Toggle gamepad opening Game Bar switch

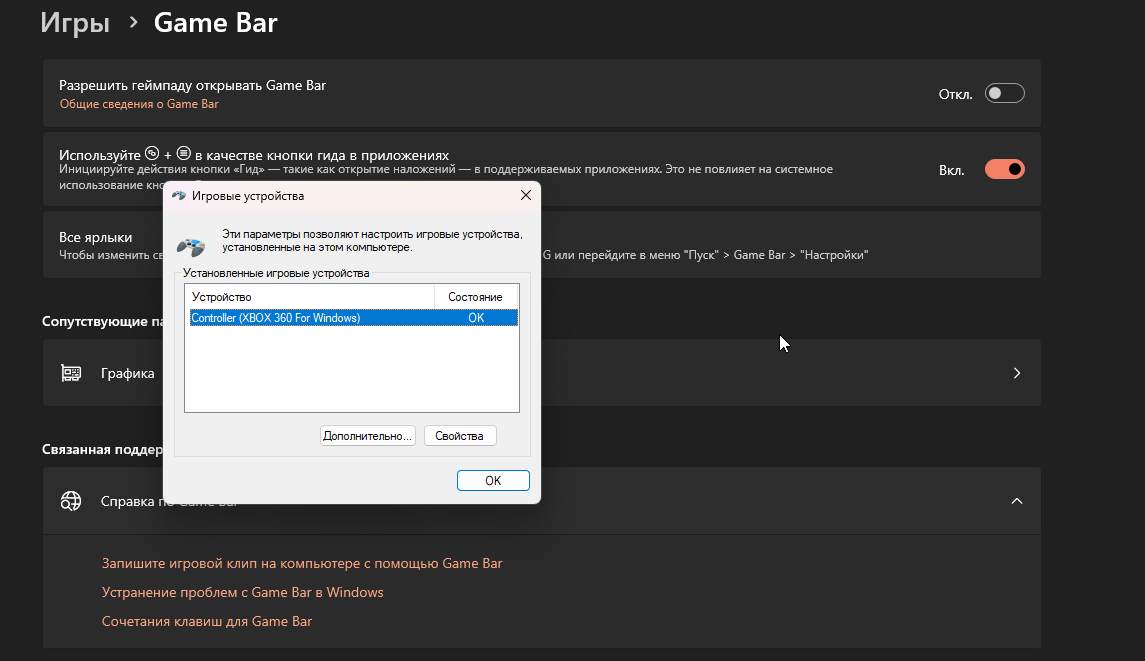1004,93
